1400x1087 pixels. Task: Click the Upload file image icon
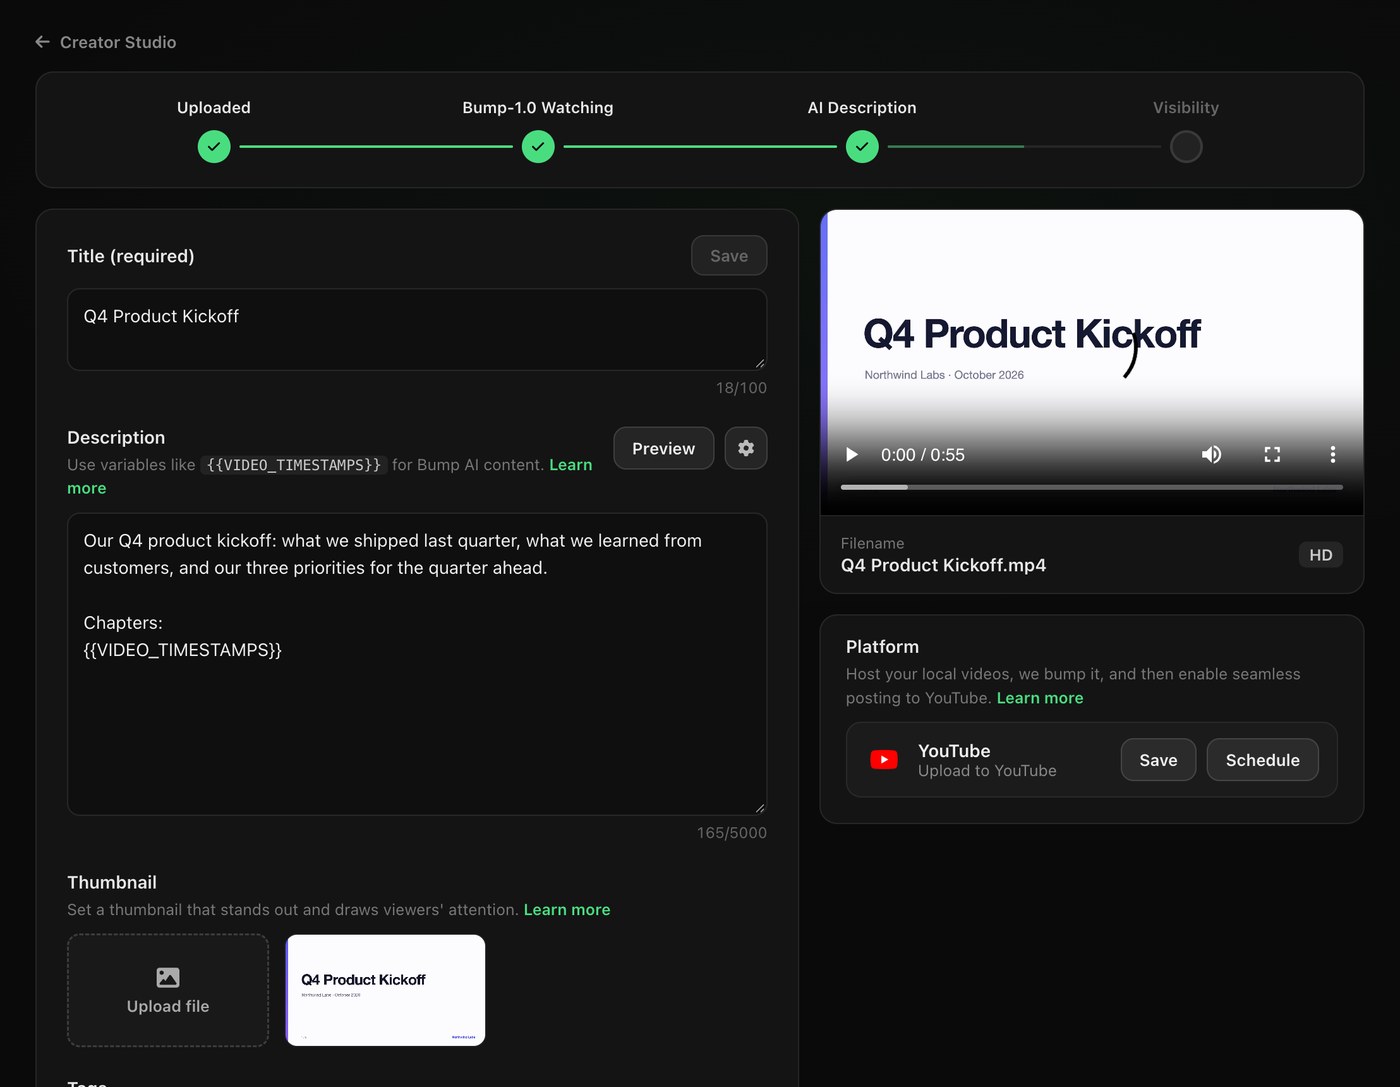click(x=168, y=977)
